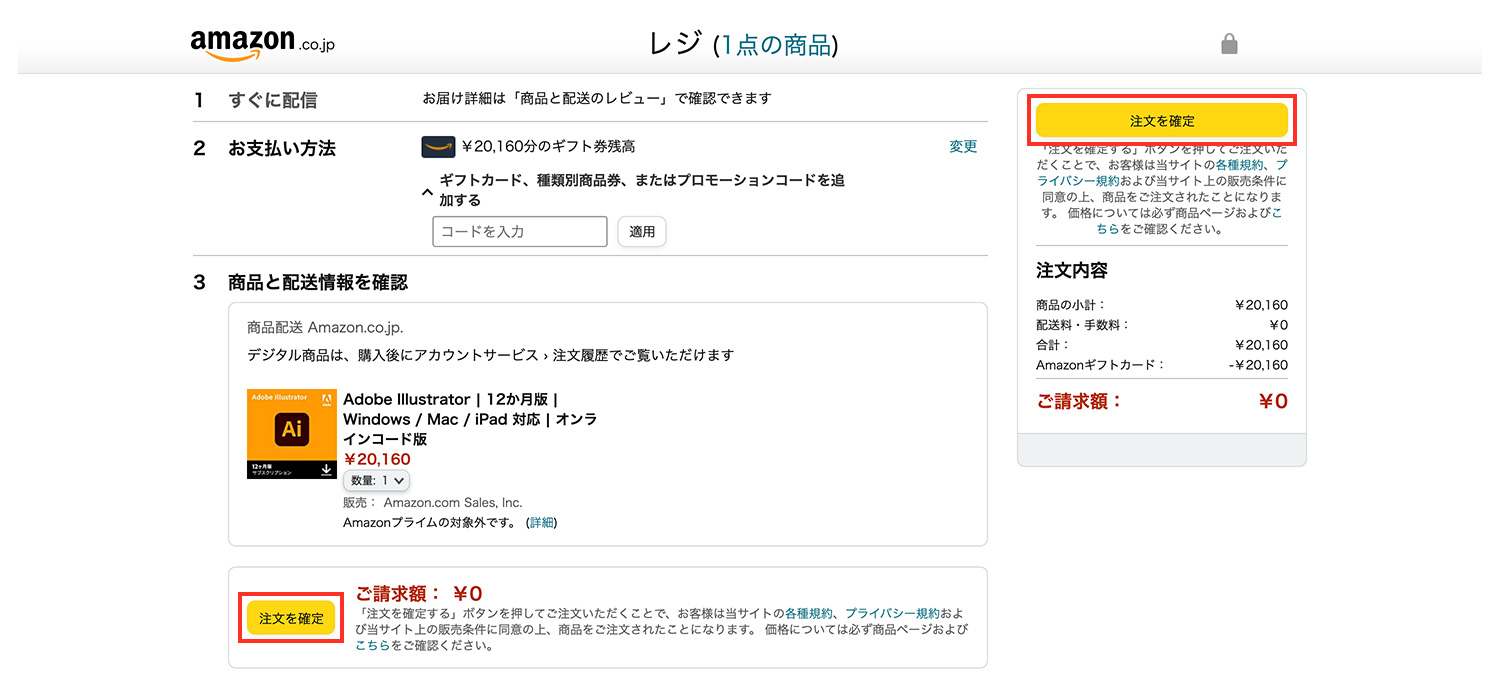This screenshot has height=678, width=1500.
Task: Click 販売: Amazon.com Sales, Inc. text
Action: click(x=433, y=503)
